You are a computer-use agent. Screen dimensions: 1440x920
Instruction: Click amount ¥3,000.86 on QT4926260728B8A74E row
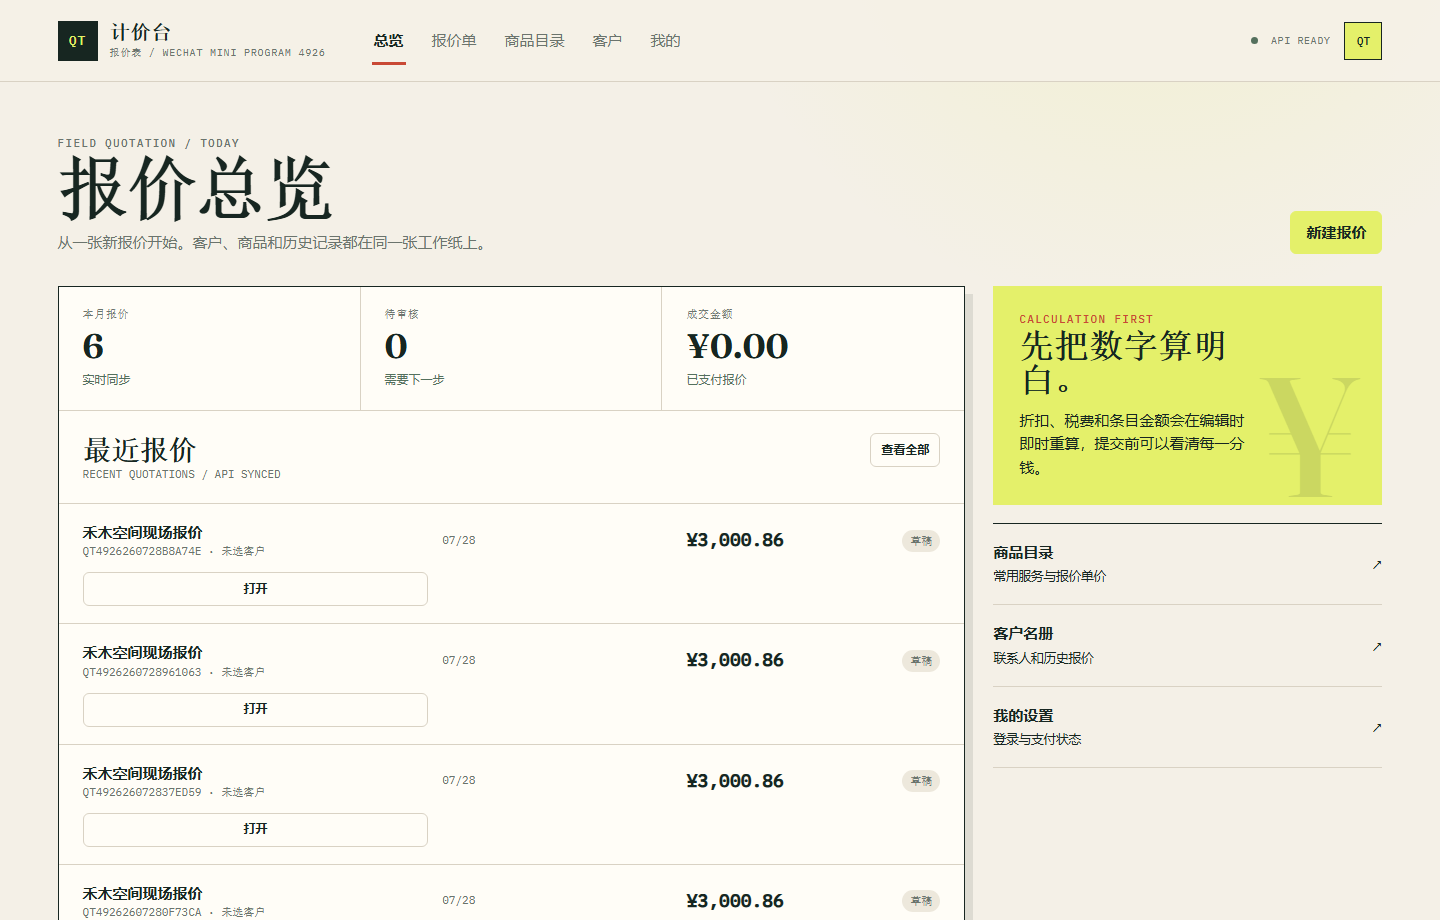[735, 540]
